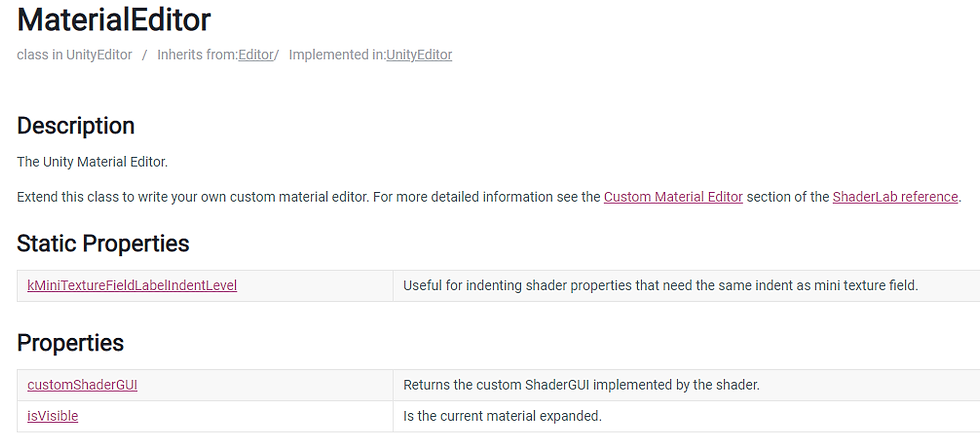
Task: Click the "section of the" text between links
Action: pyautogui.click(x=788, y=197)
